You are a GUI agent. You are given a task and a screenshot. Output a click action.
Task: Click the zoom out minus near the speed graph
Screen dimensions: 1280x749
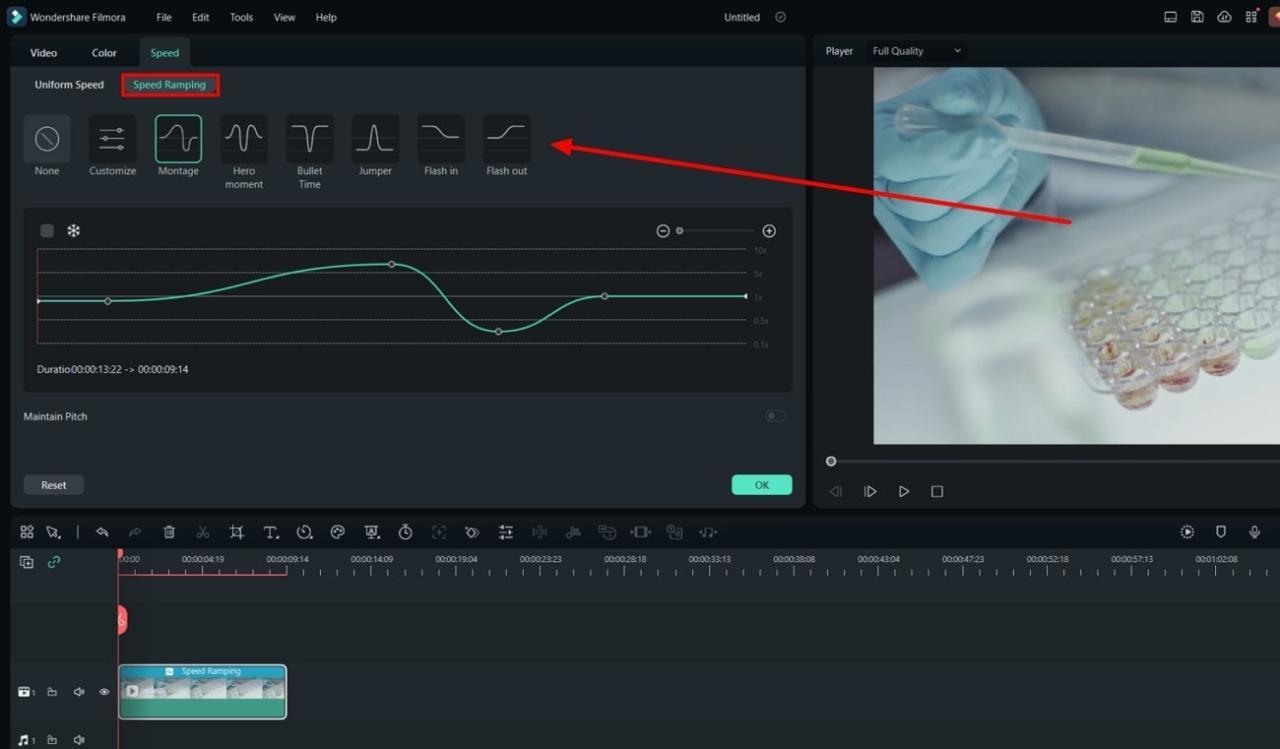(x=663, y=230)
